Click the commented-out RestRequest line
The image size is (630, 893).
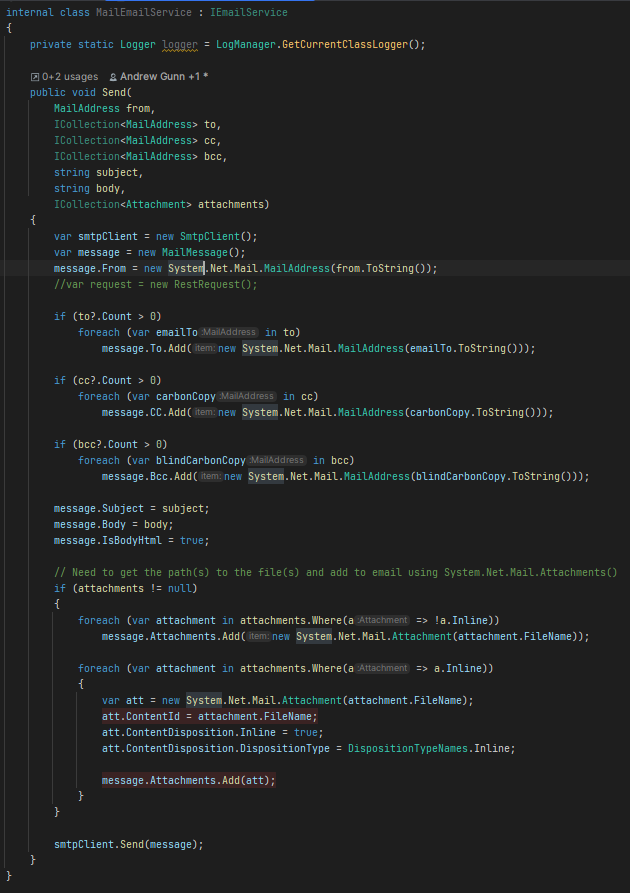click(x=155, y=284)
